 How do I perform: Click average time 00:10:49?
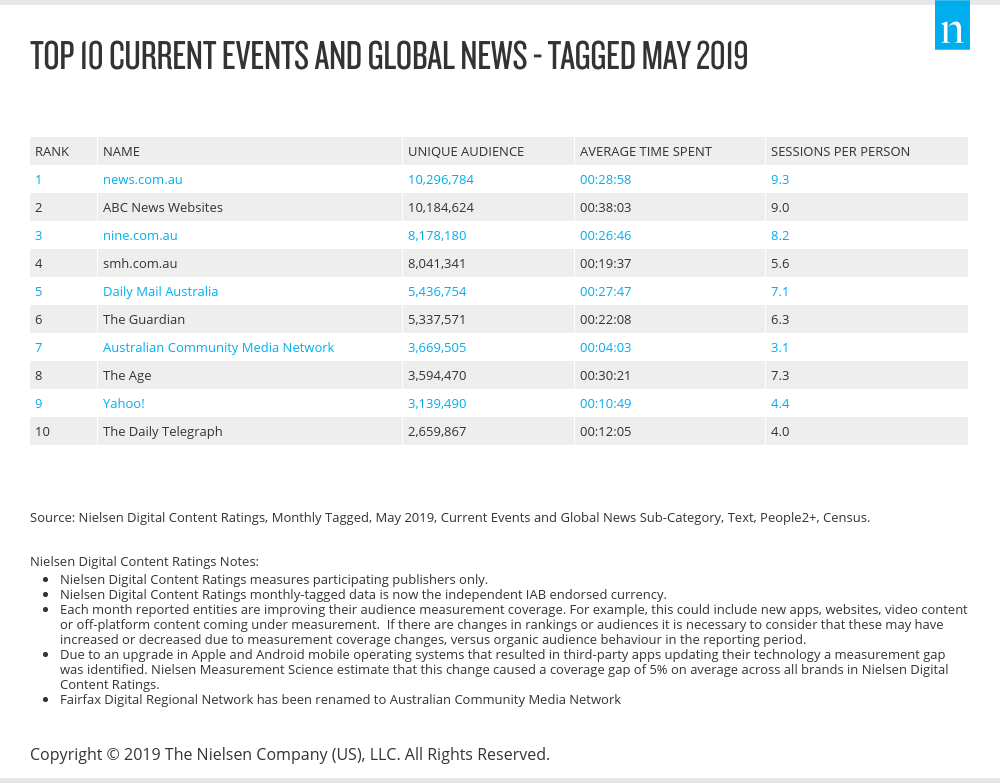click(605, 404)
